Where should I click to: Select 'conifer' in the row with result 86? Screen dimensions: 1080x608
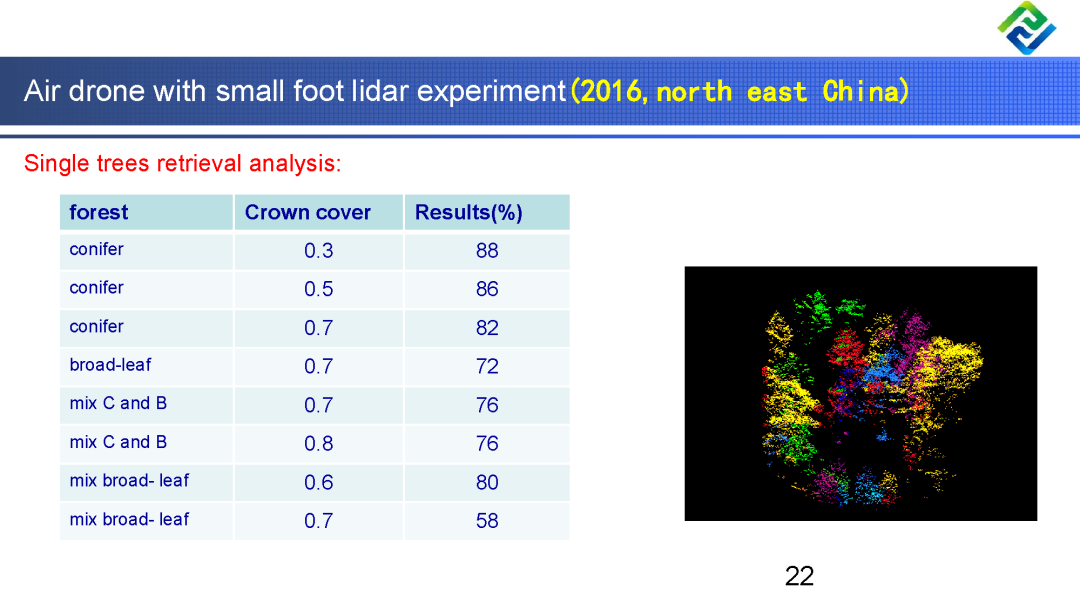(x=96, y=288)
